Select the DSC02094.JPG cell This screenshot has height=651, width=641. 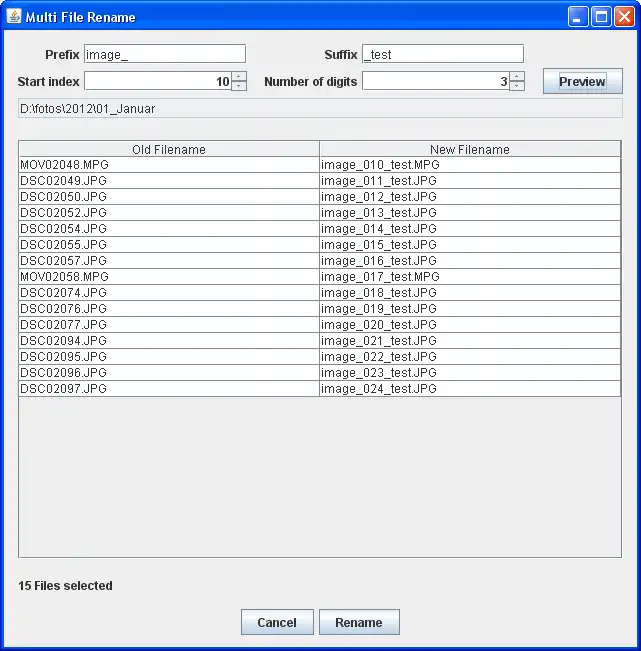coord(169,340)
